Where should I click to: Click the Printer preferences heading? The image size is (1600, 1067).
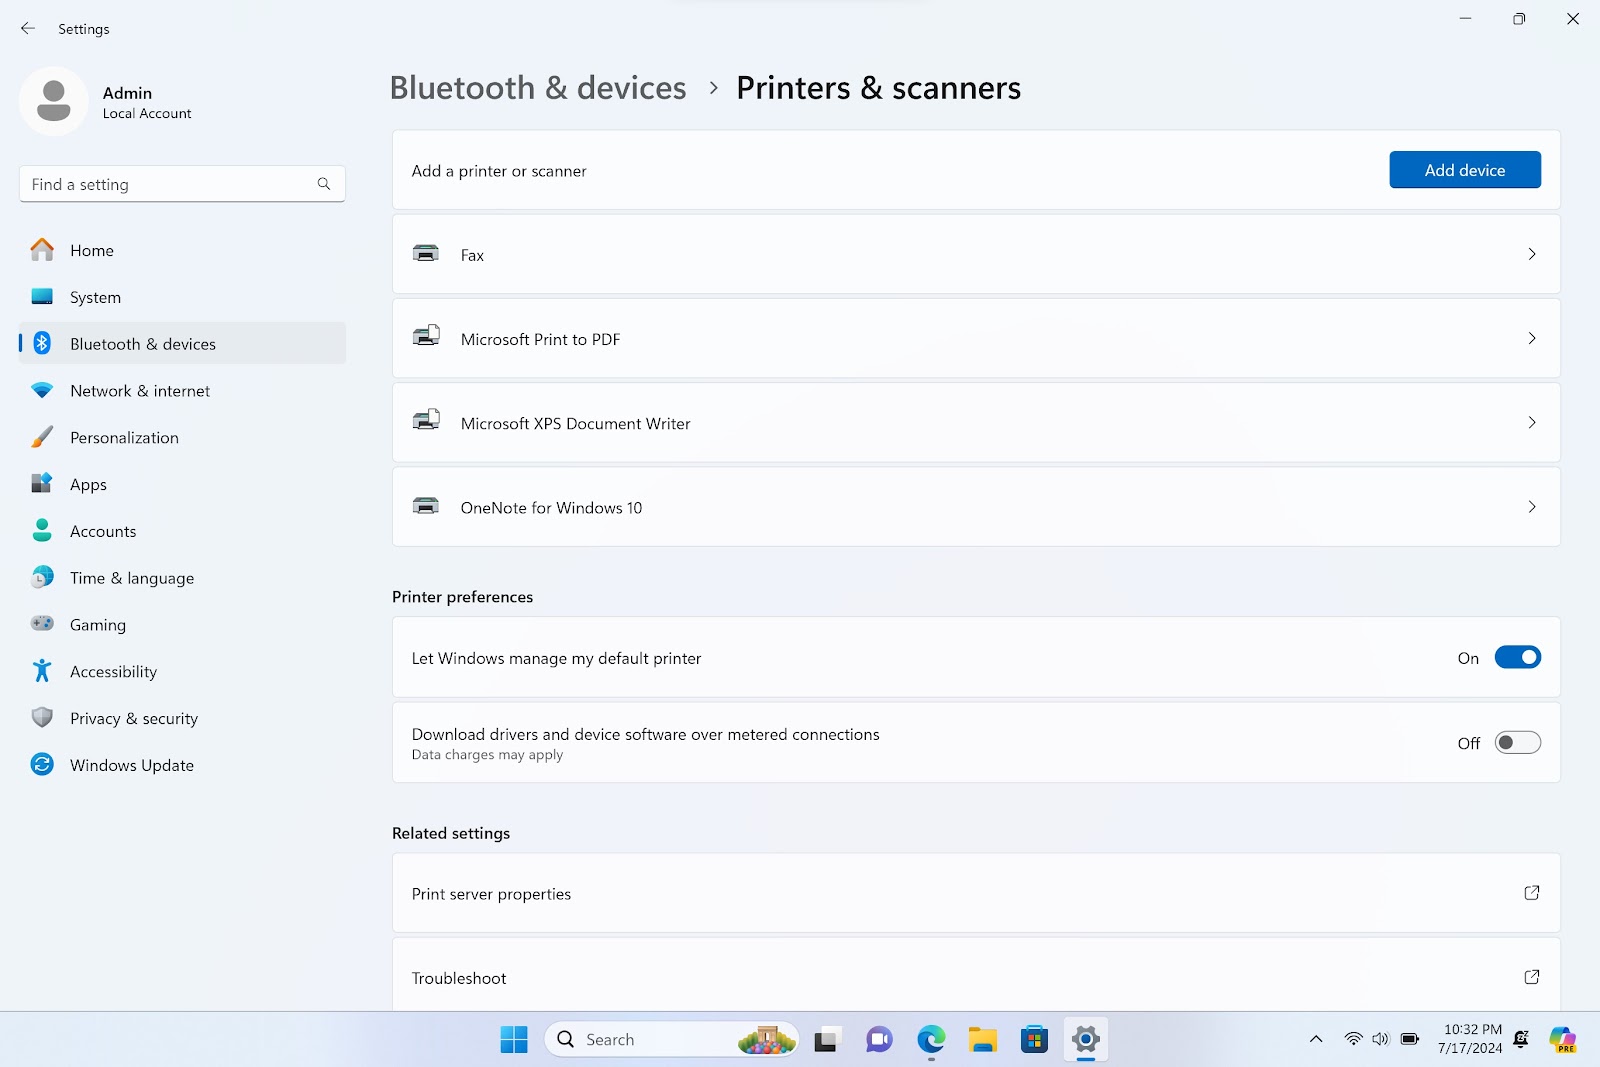point(462,597)
